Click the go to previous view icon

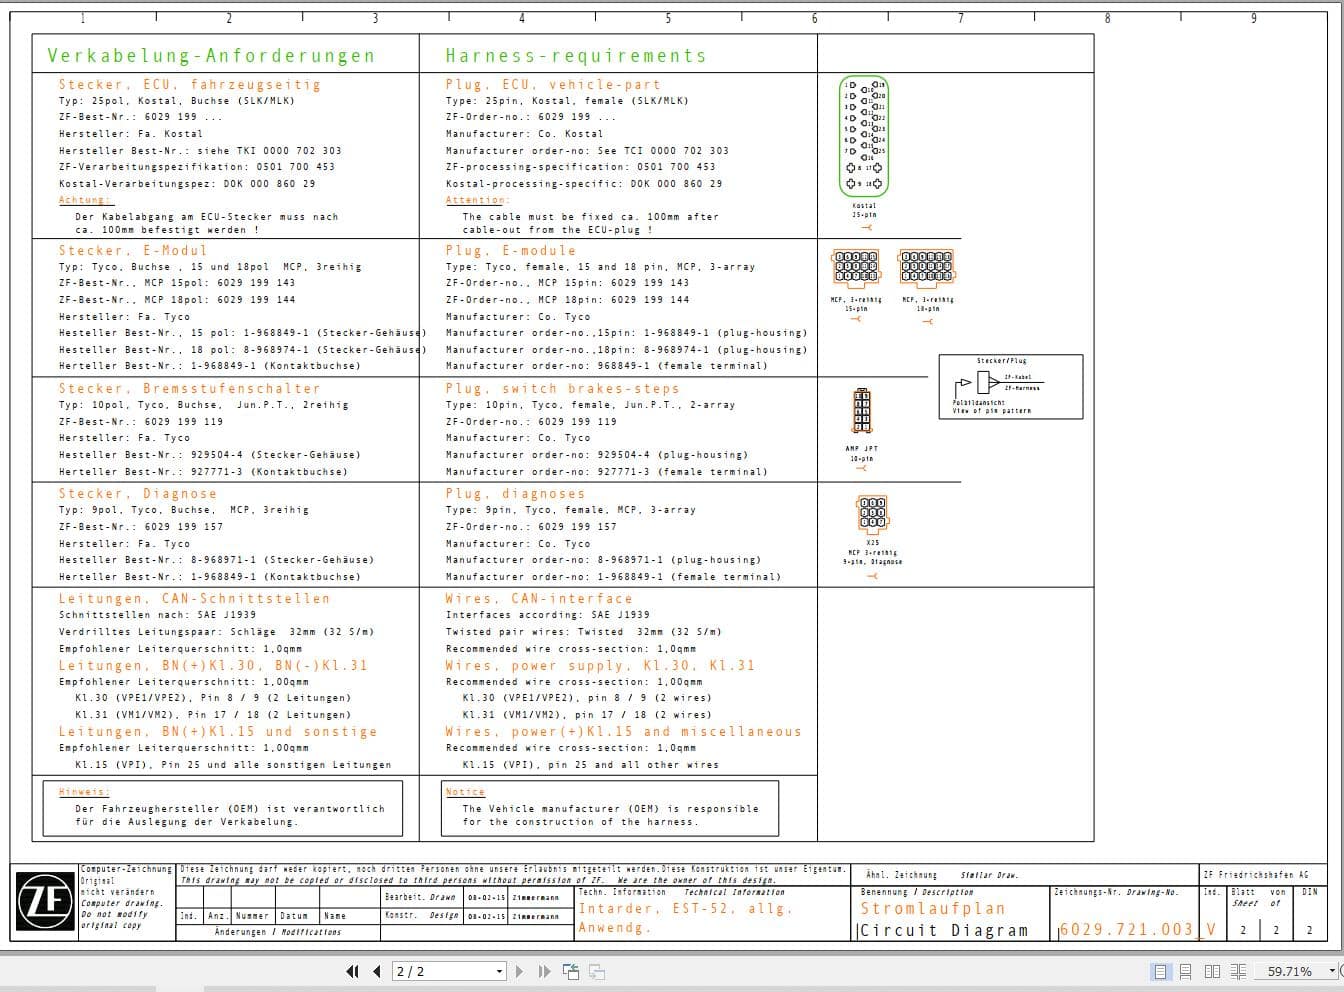(571, 971)
